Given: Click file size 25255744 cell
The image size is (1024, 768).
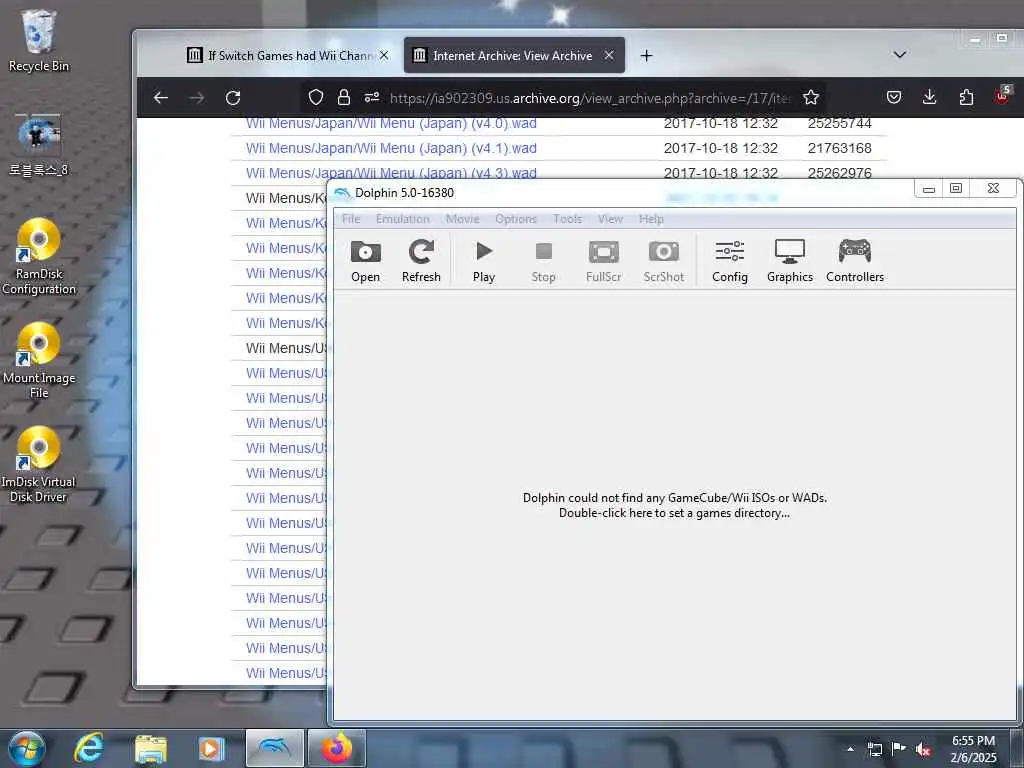Looking at the screenshot, I should [839, 123].
